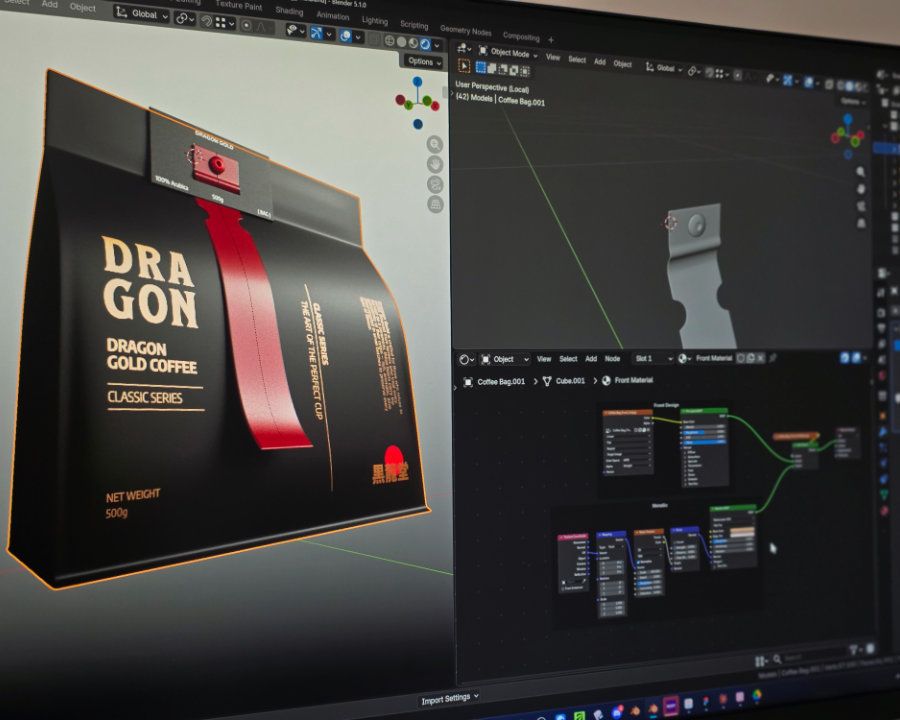The image size is (900, 720).
Task: Open shading options arrow in left viewport
Action: pyautogui.click(x=437, y=45)
